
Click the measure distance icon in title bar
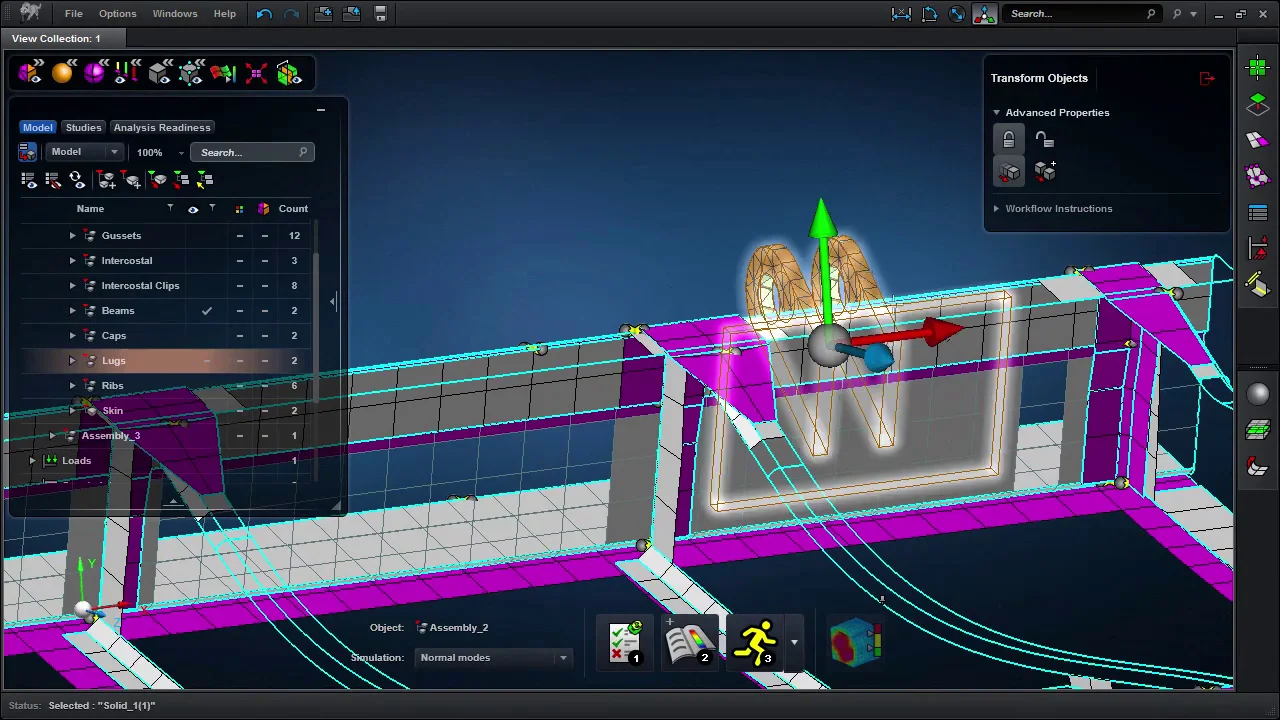pos(901,14)
